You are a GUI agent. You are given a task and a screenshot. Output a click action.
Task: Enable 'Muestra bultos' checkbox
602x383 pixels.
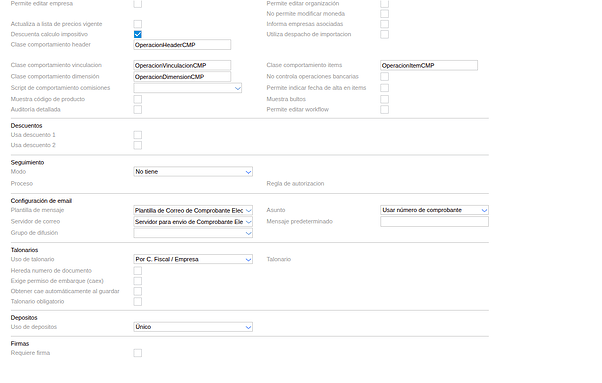point(384,99)
